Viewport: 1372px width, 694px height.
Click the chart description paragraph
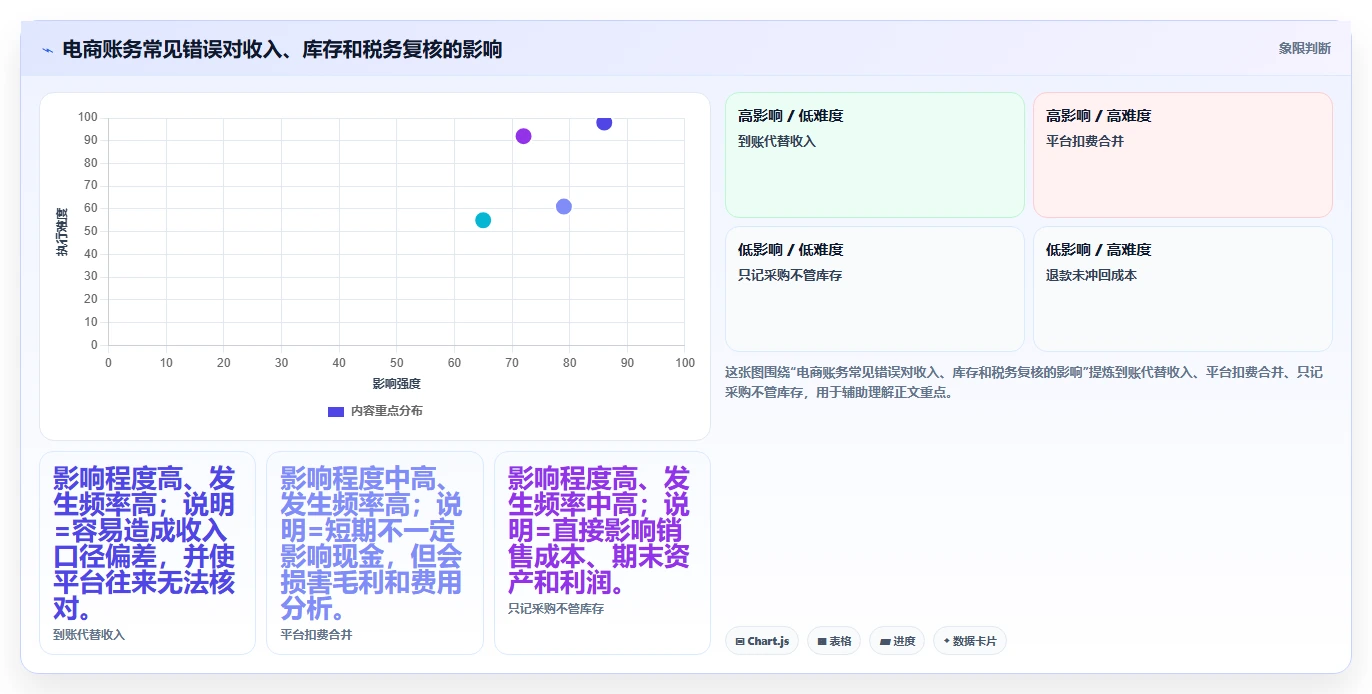click(x=1024, y=382)
